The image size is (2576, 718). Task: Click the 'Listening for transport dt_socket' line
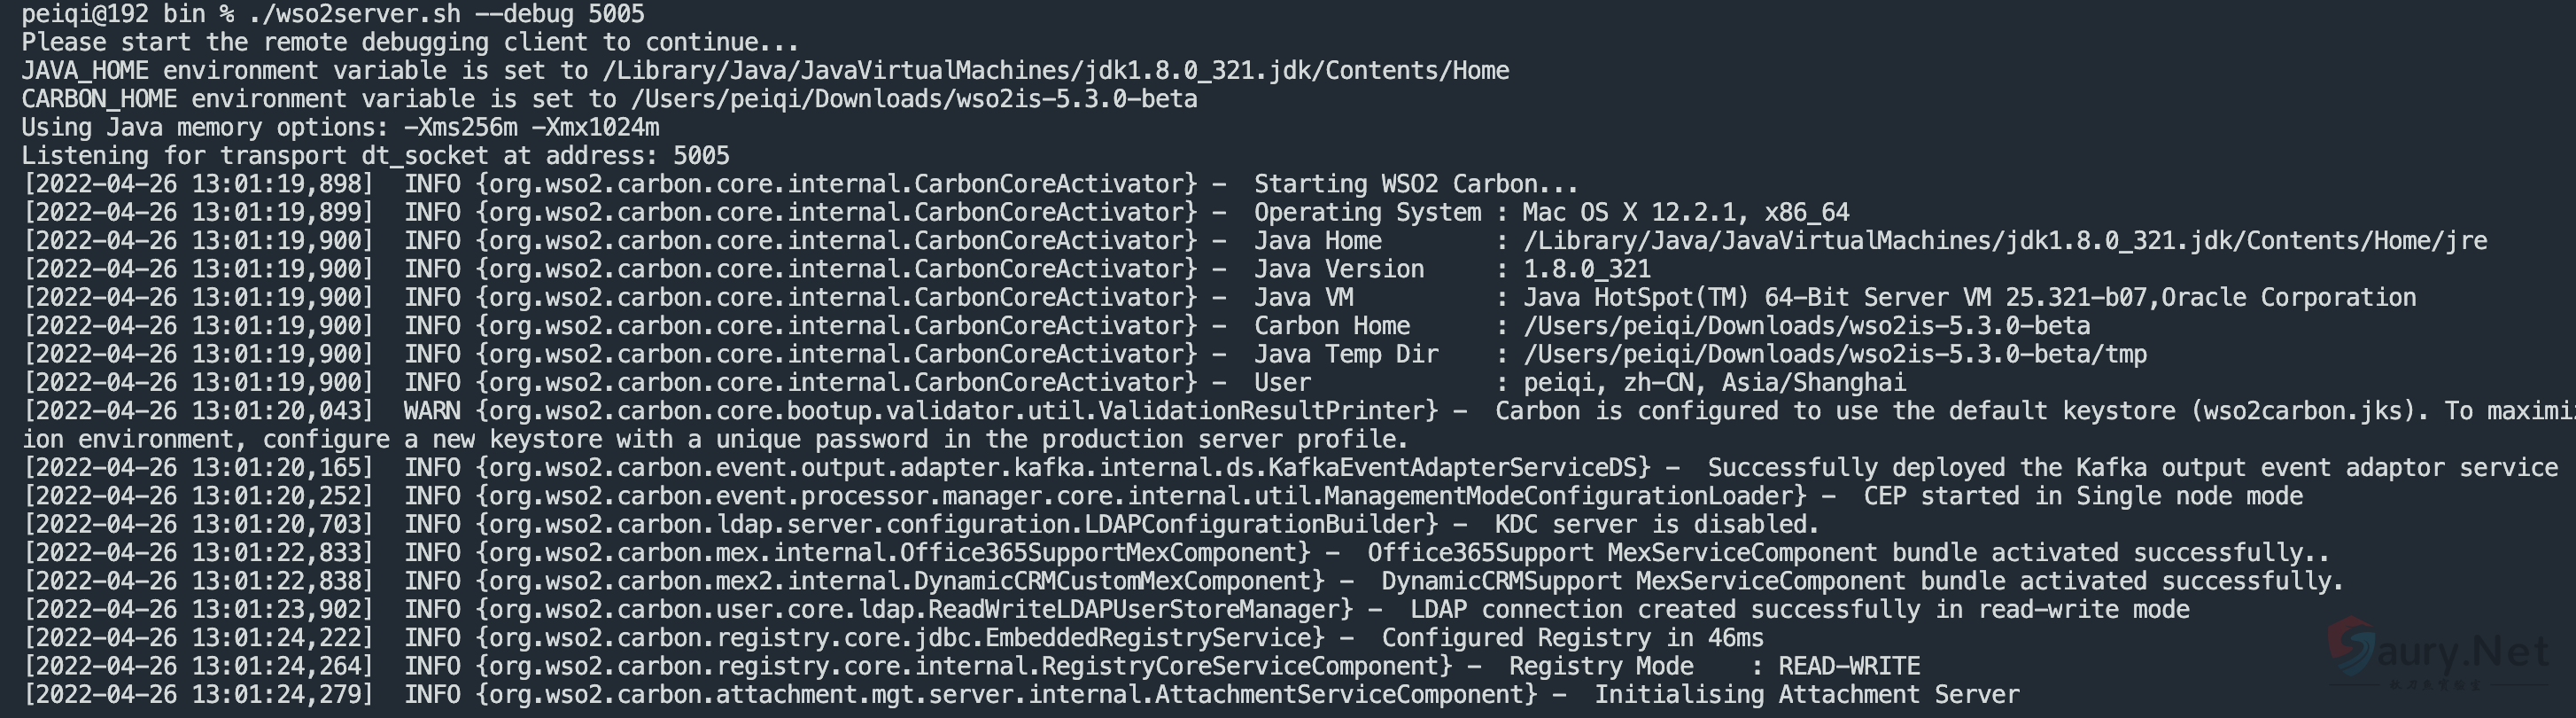tap(375, 156)
